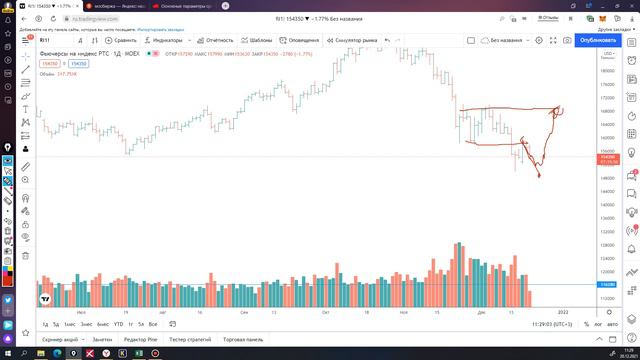Start Симулятор рынка bar replay

[352, 40]
